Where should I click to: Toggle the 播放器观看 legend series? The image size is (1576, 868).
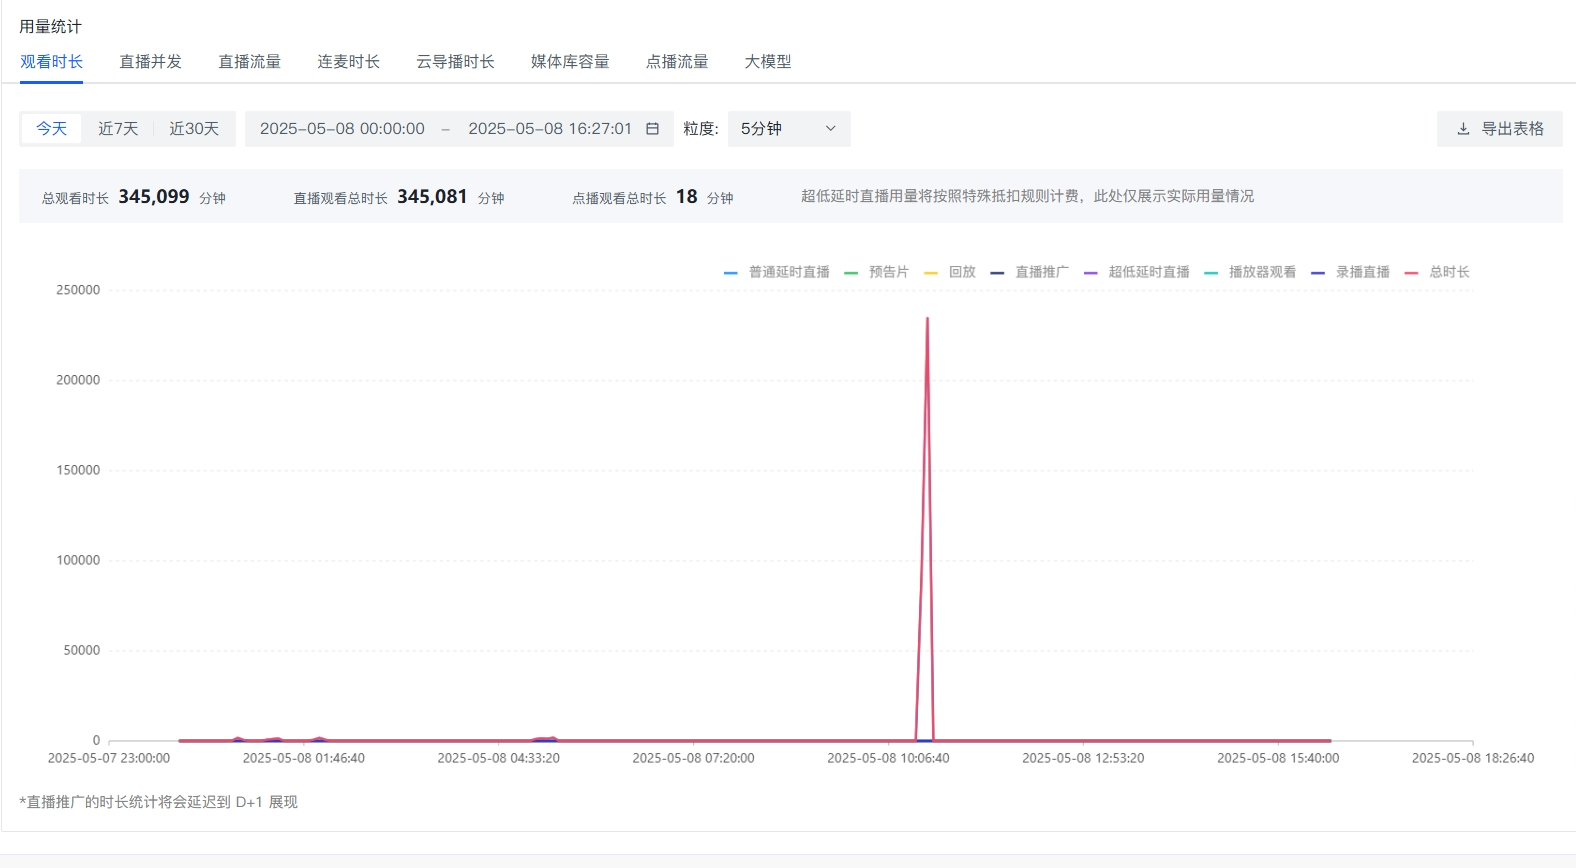pyautogui.click(x=1250, y=272)
